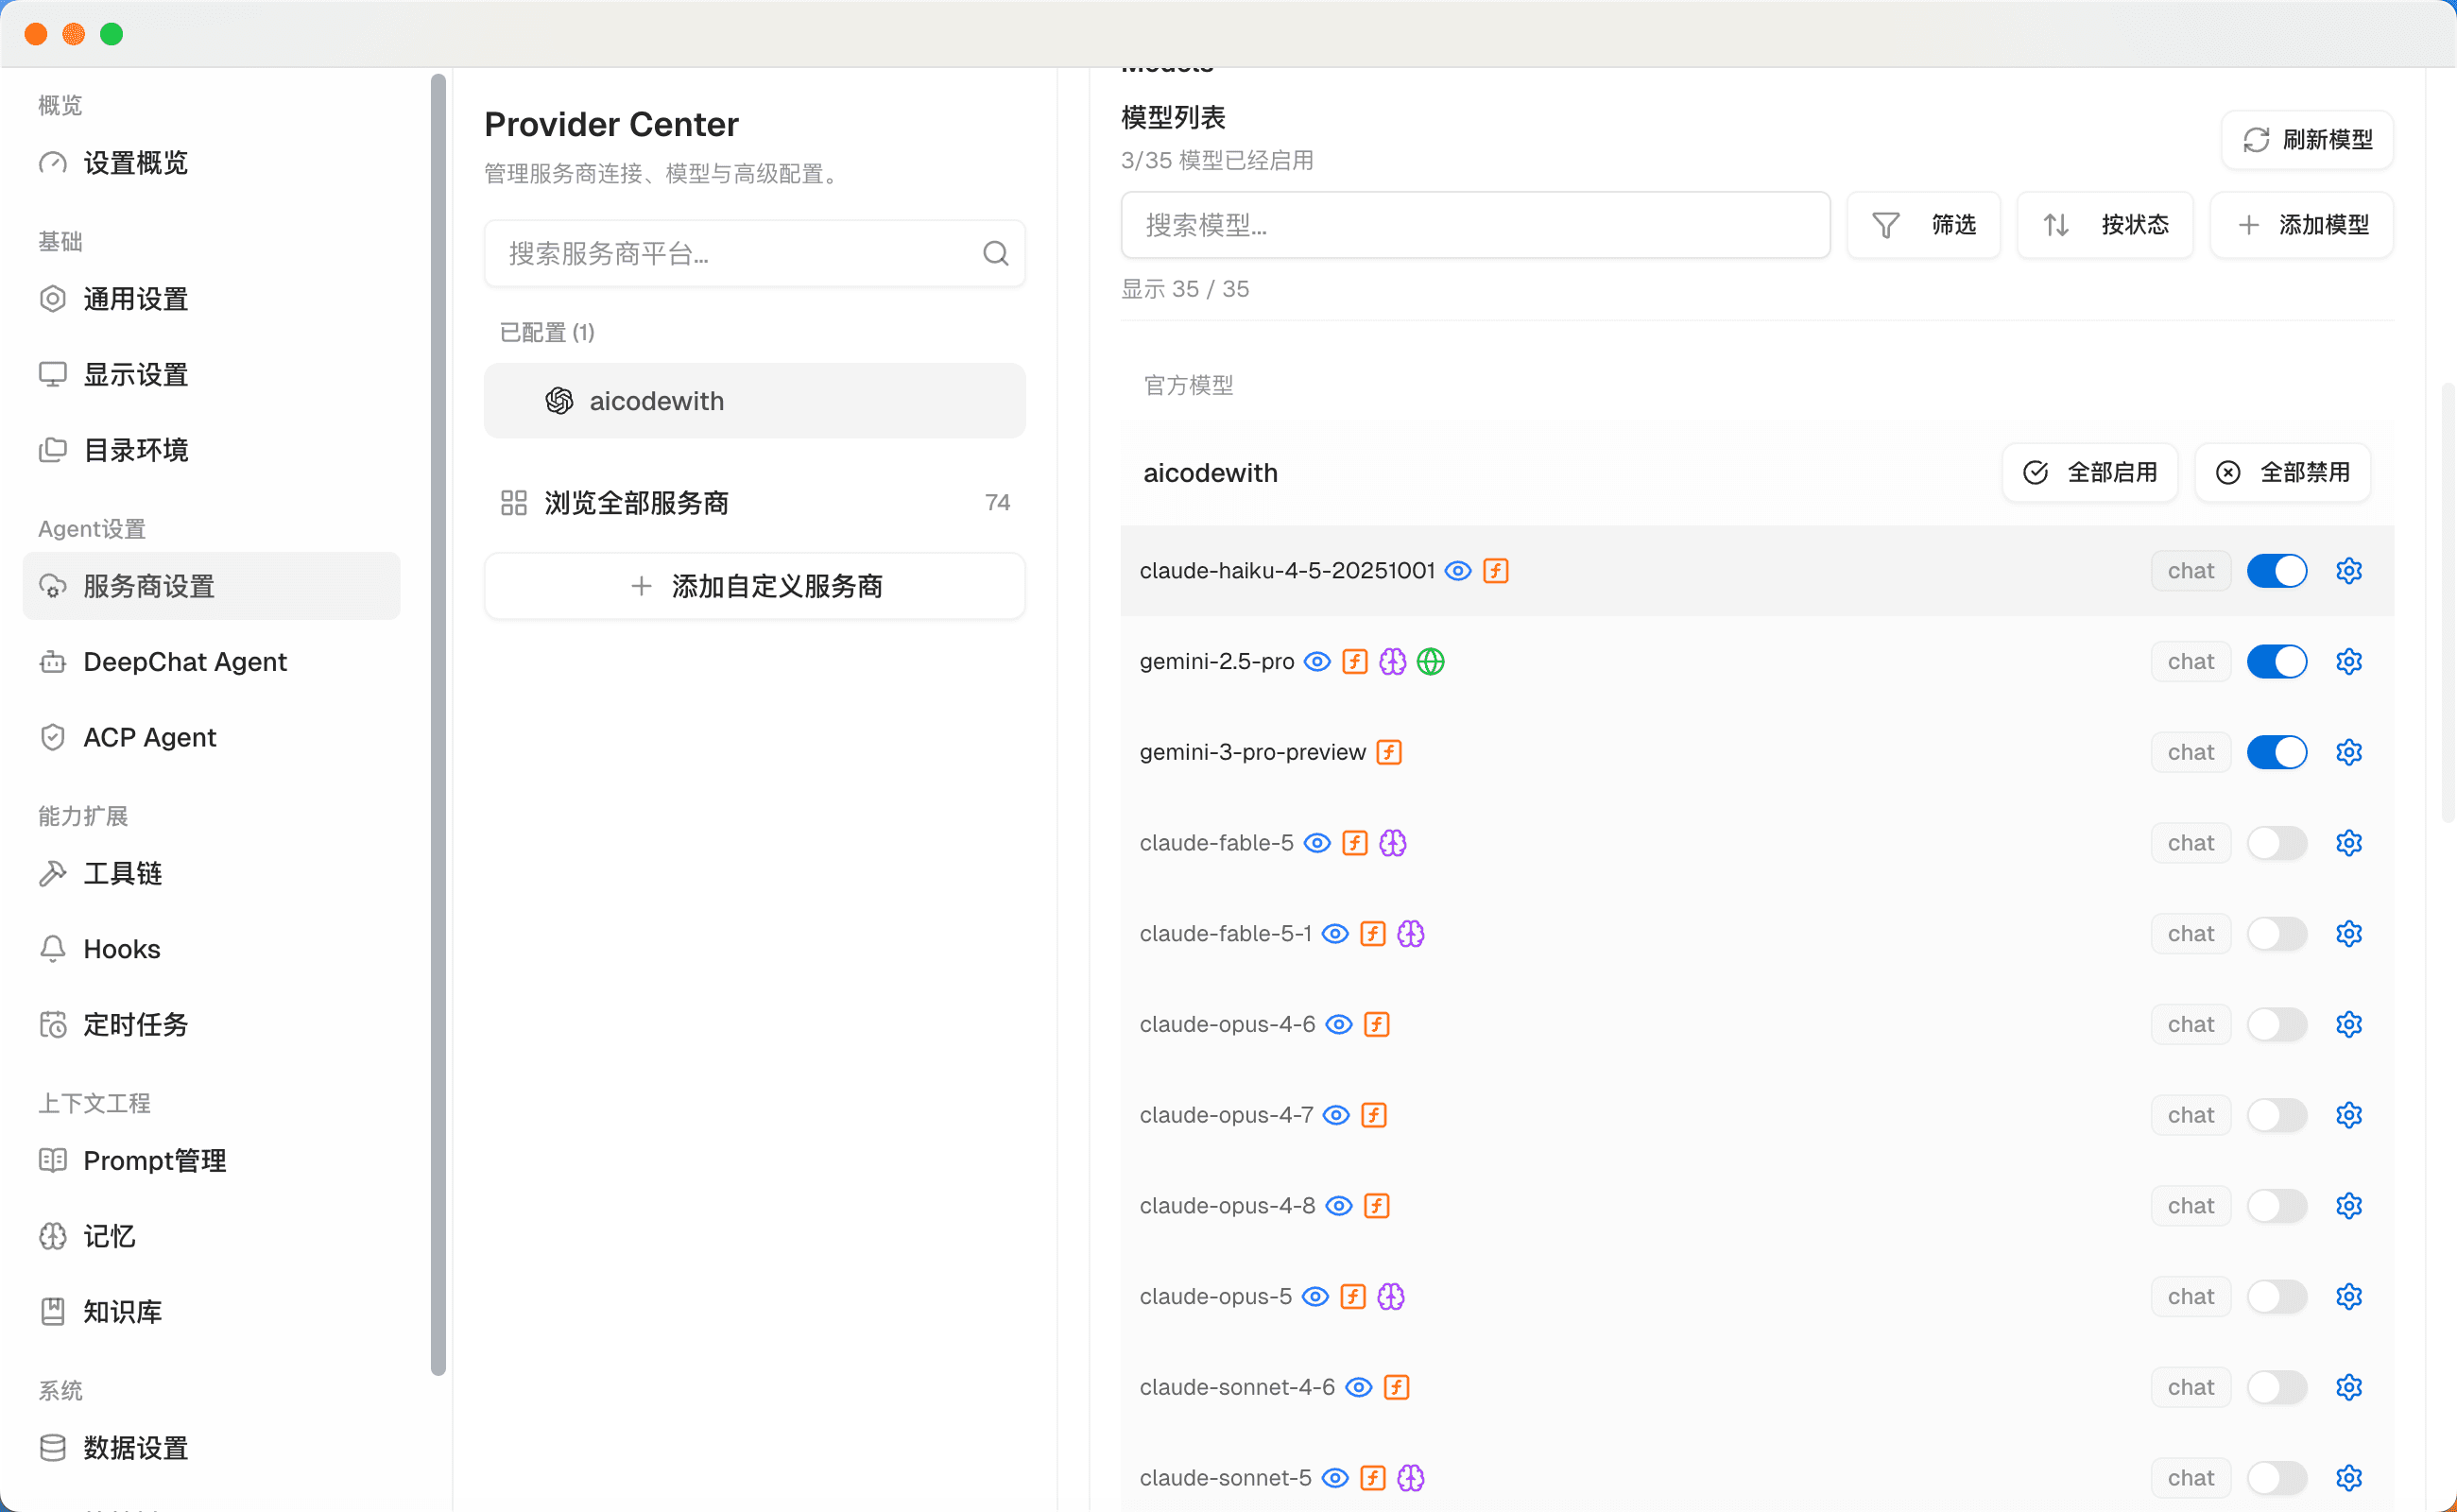Click the chat tag on claude-opus-4-7
This screenshot has width=2457, height=1512.
pyautogui.click(x=2190, y=1115)
